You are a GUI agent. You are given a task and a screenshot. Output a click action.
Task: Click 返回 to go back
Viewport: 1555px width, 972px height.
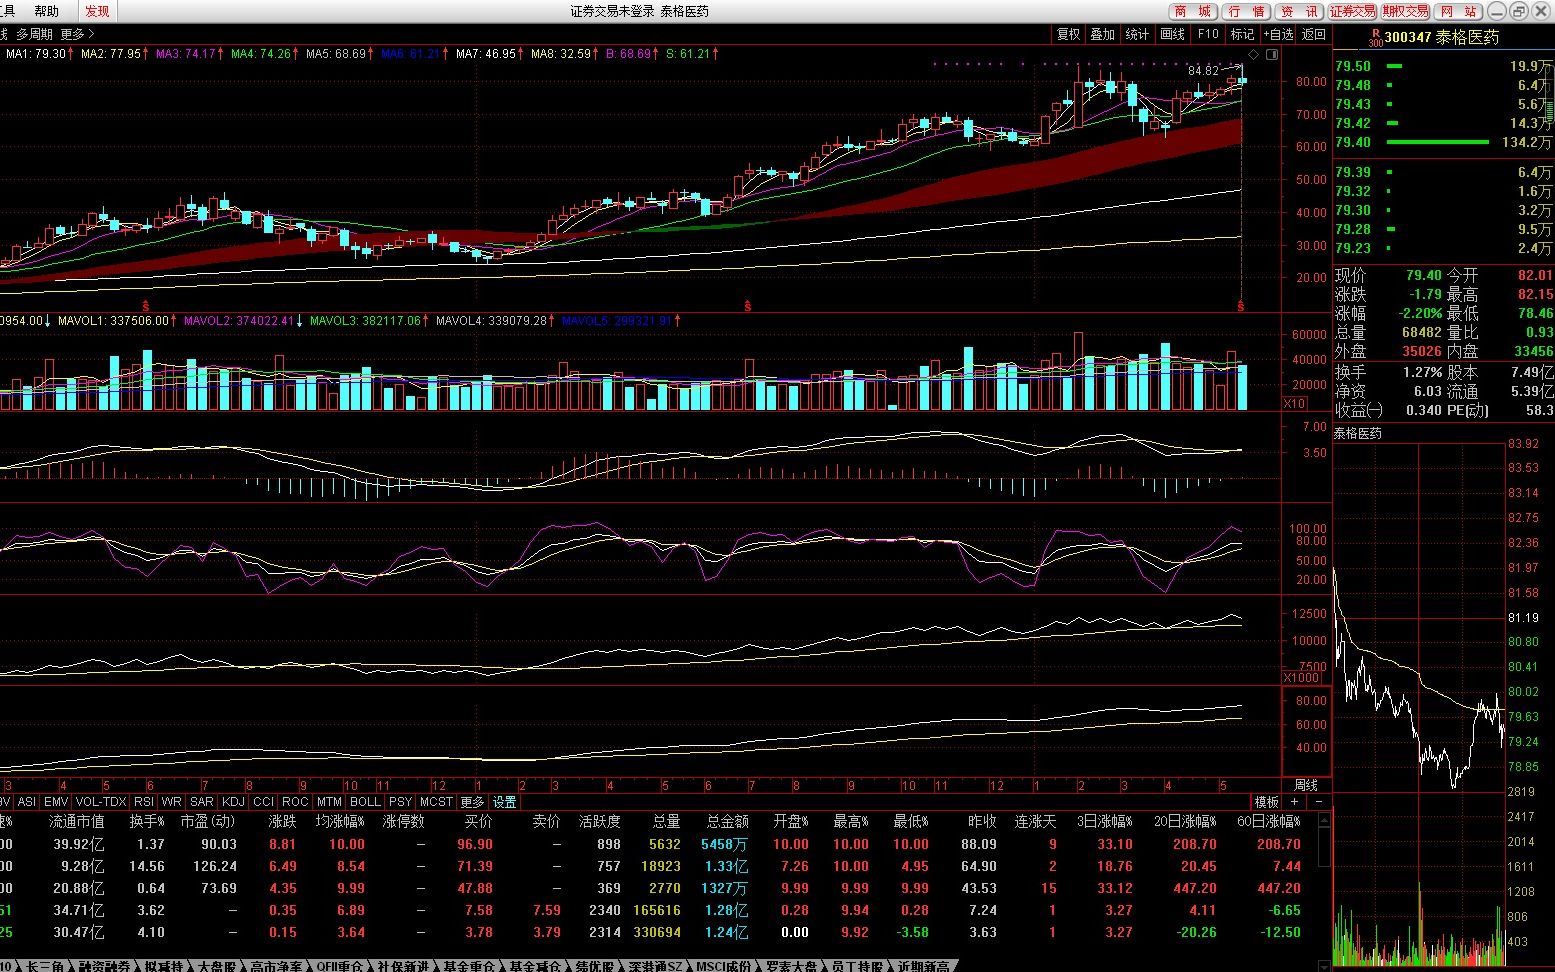pyautogui.click(x=1314, y=34)
